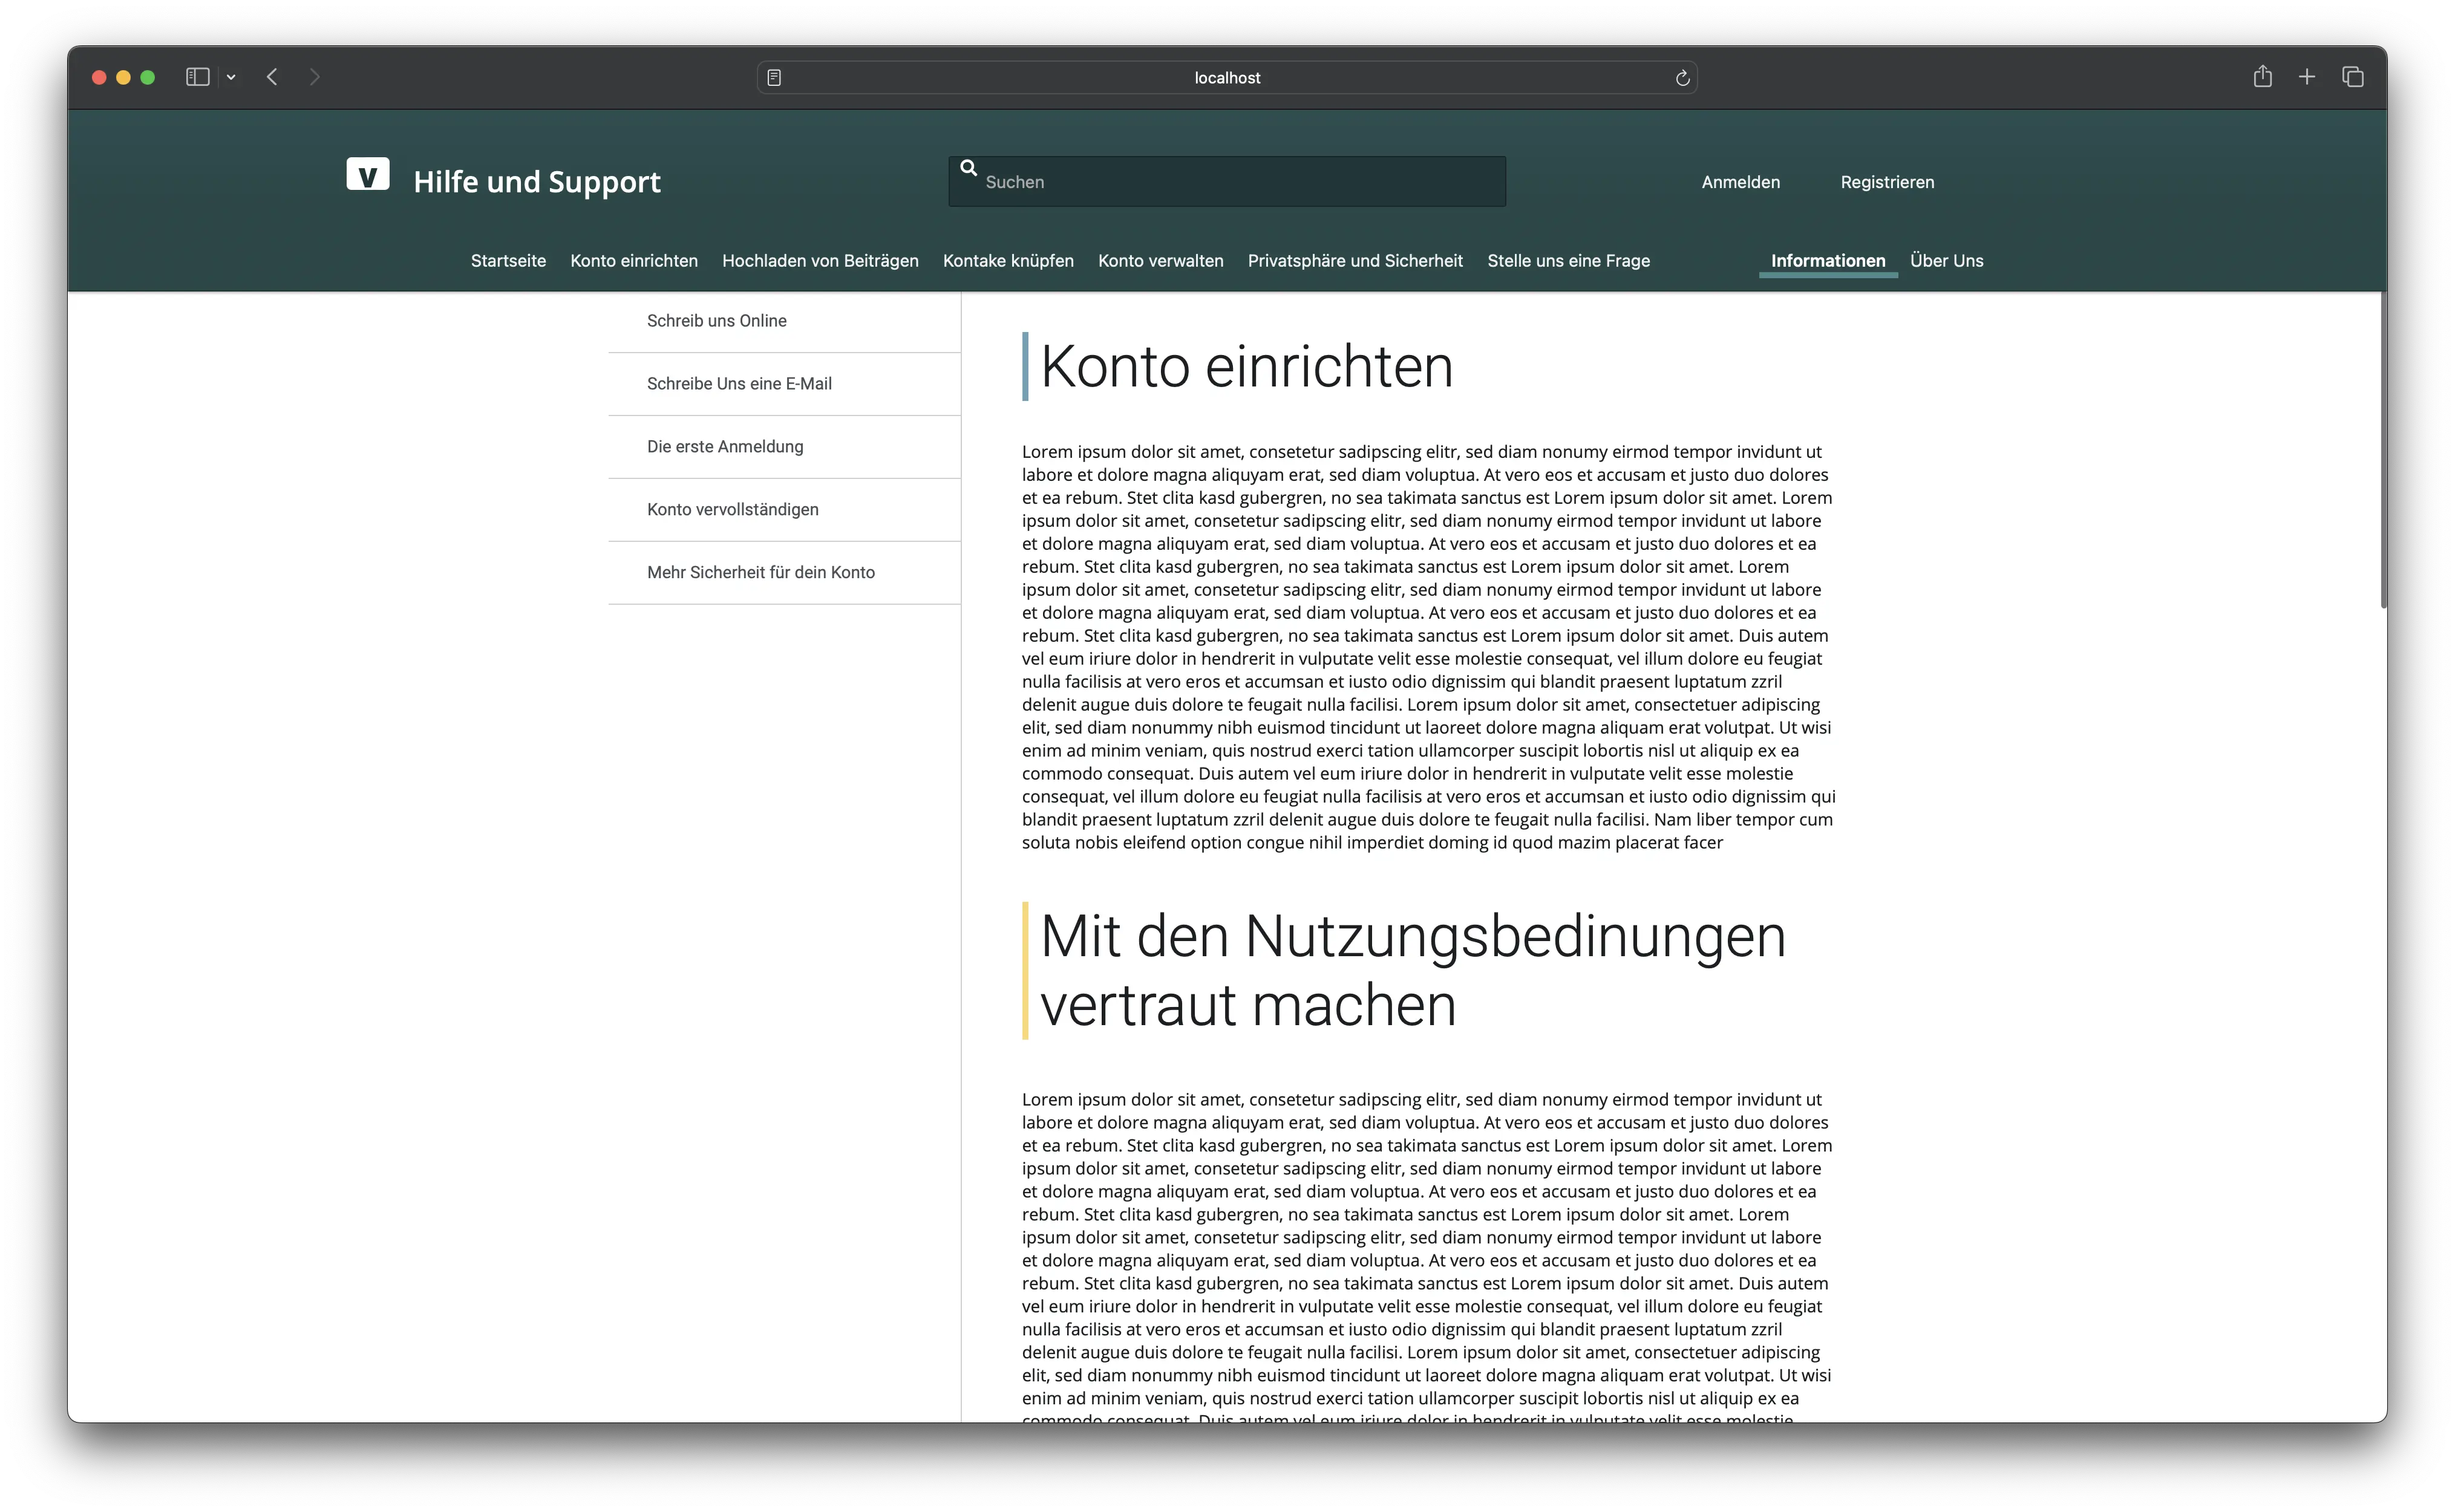
Task: Click the Anmelden link
Action: pos(1740,182)
